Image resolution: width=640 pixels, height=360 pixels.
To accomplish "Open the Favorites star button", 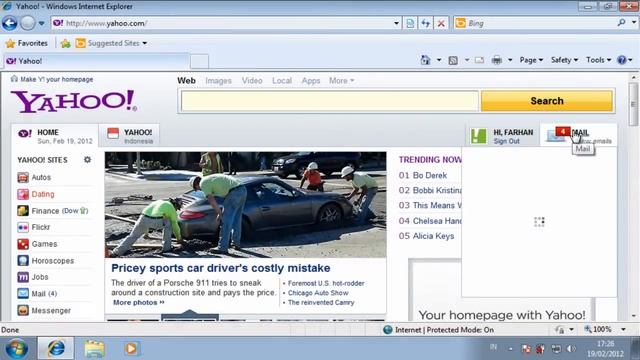I will point(27,43).
